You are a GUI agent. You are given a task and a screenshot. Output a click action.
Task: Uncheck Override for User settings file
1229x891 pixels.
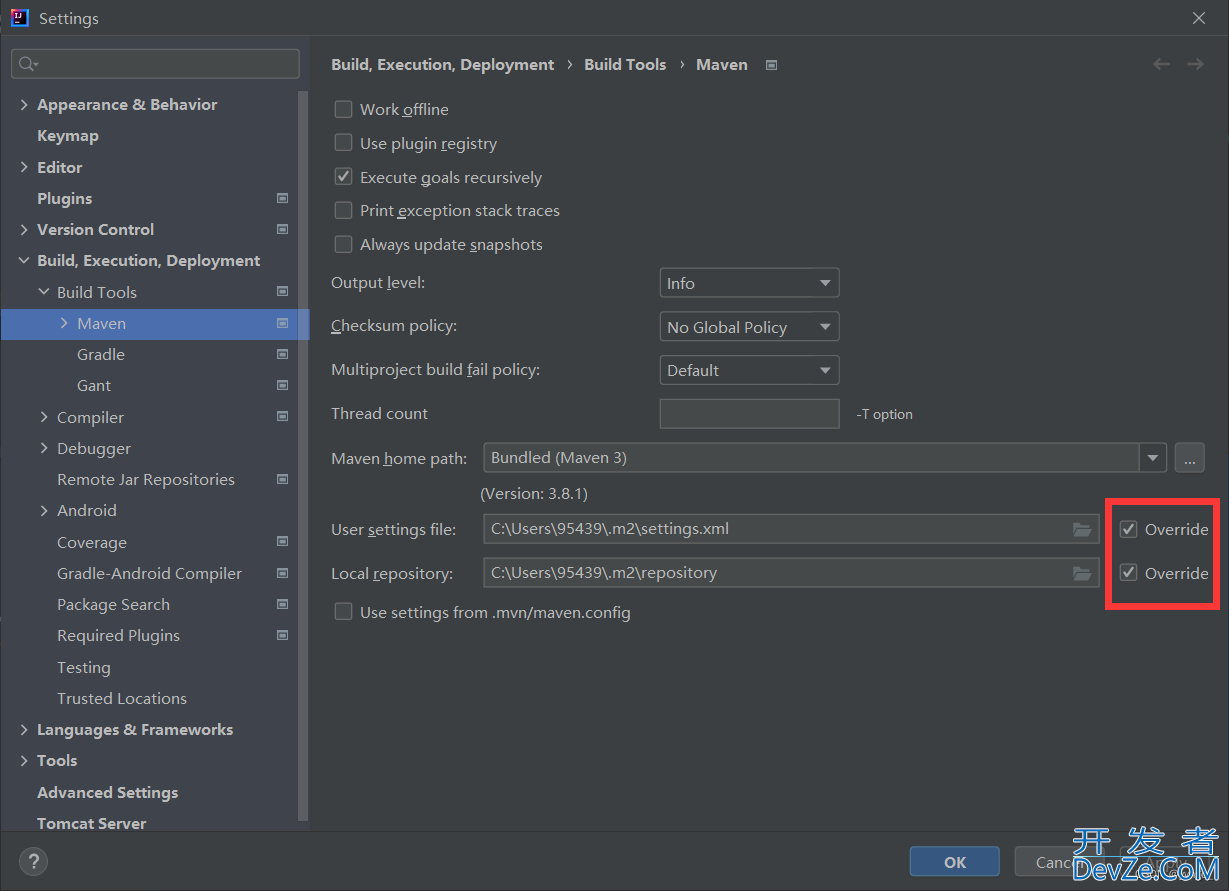(x=1129, y=529)
